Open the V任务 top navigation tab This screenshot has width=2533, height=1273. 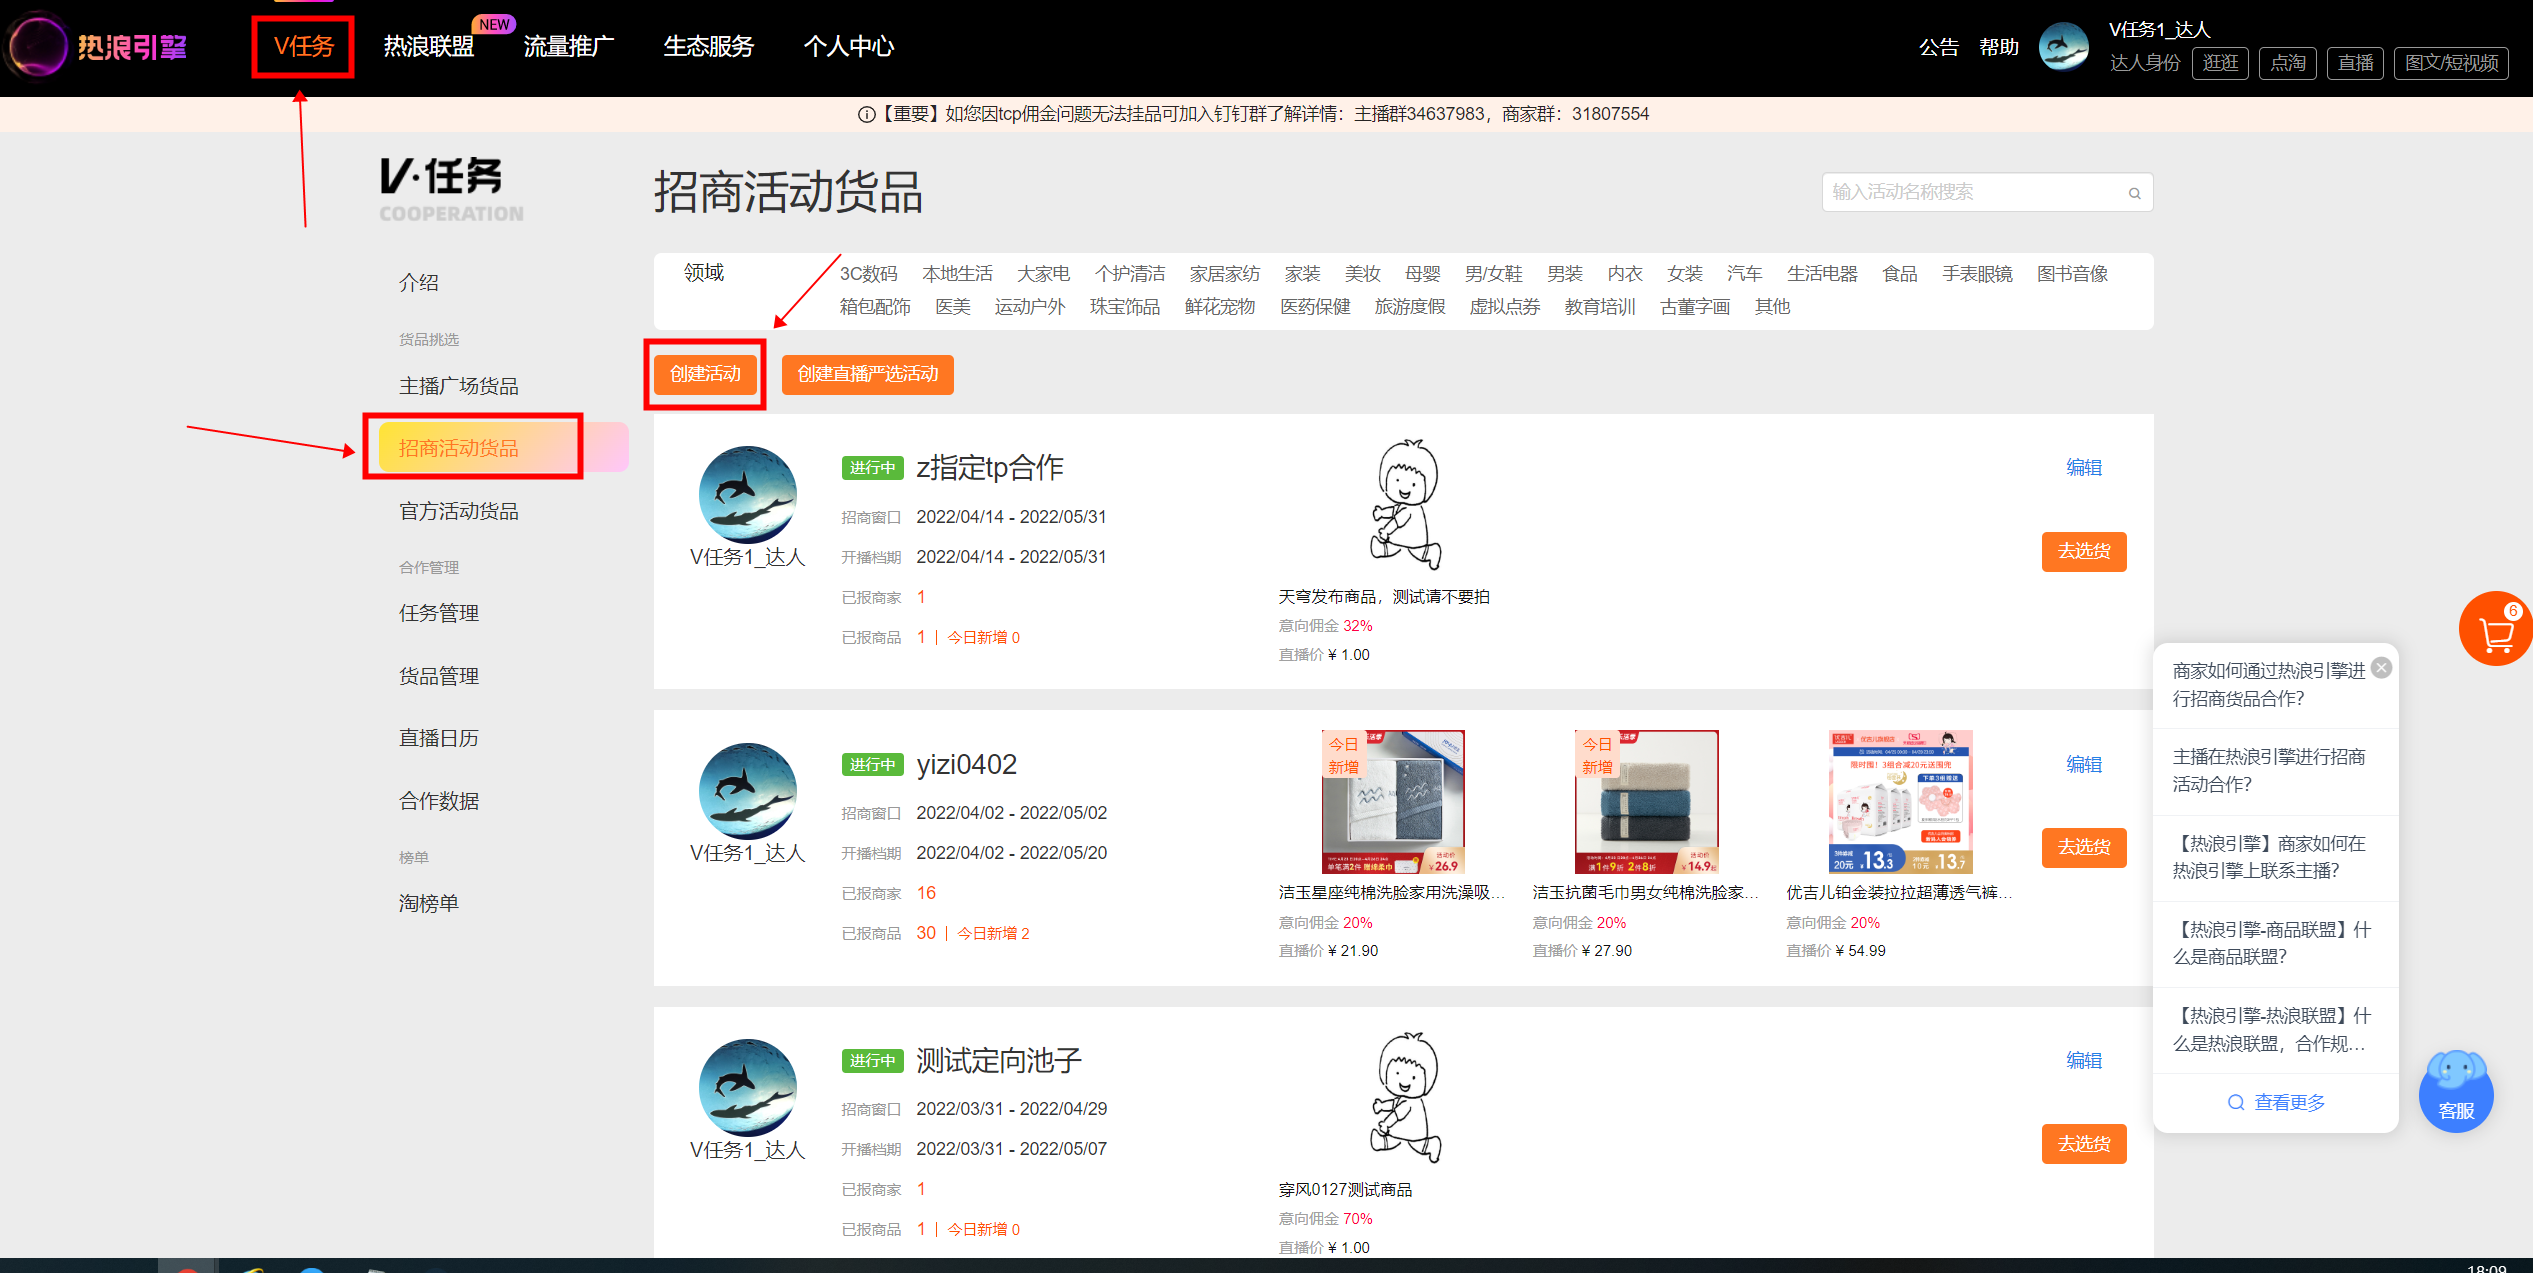point(304,46)
